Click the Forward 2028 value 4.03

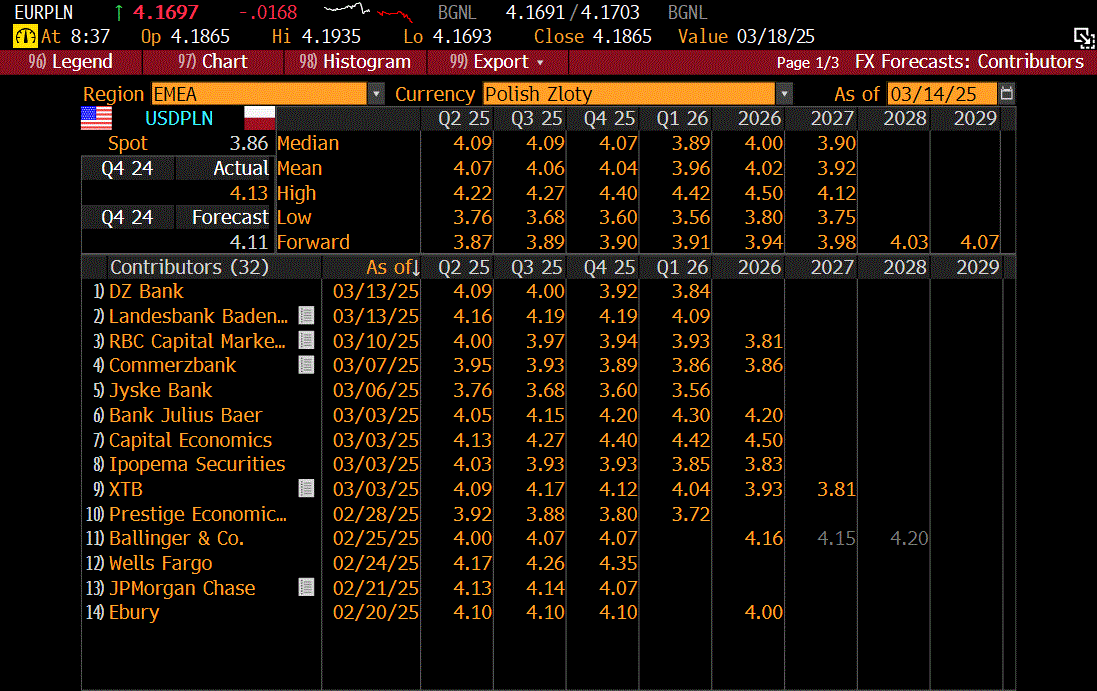[x=908, y=242]
